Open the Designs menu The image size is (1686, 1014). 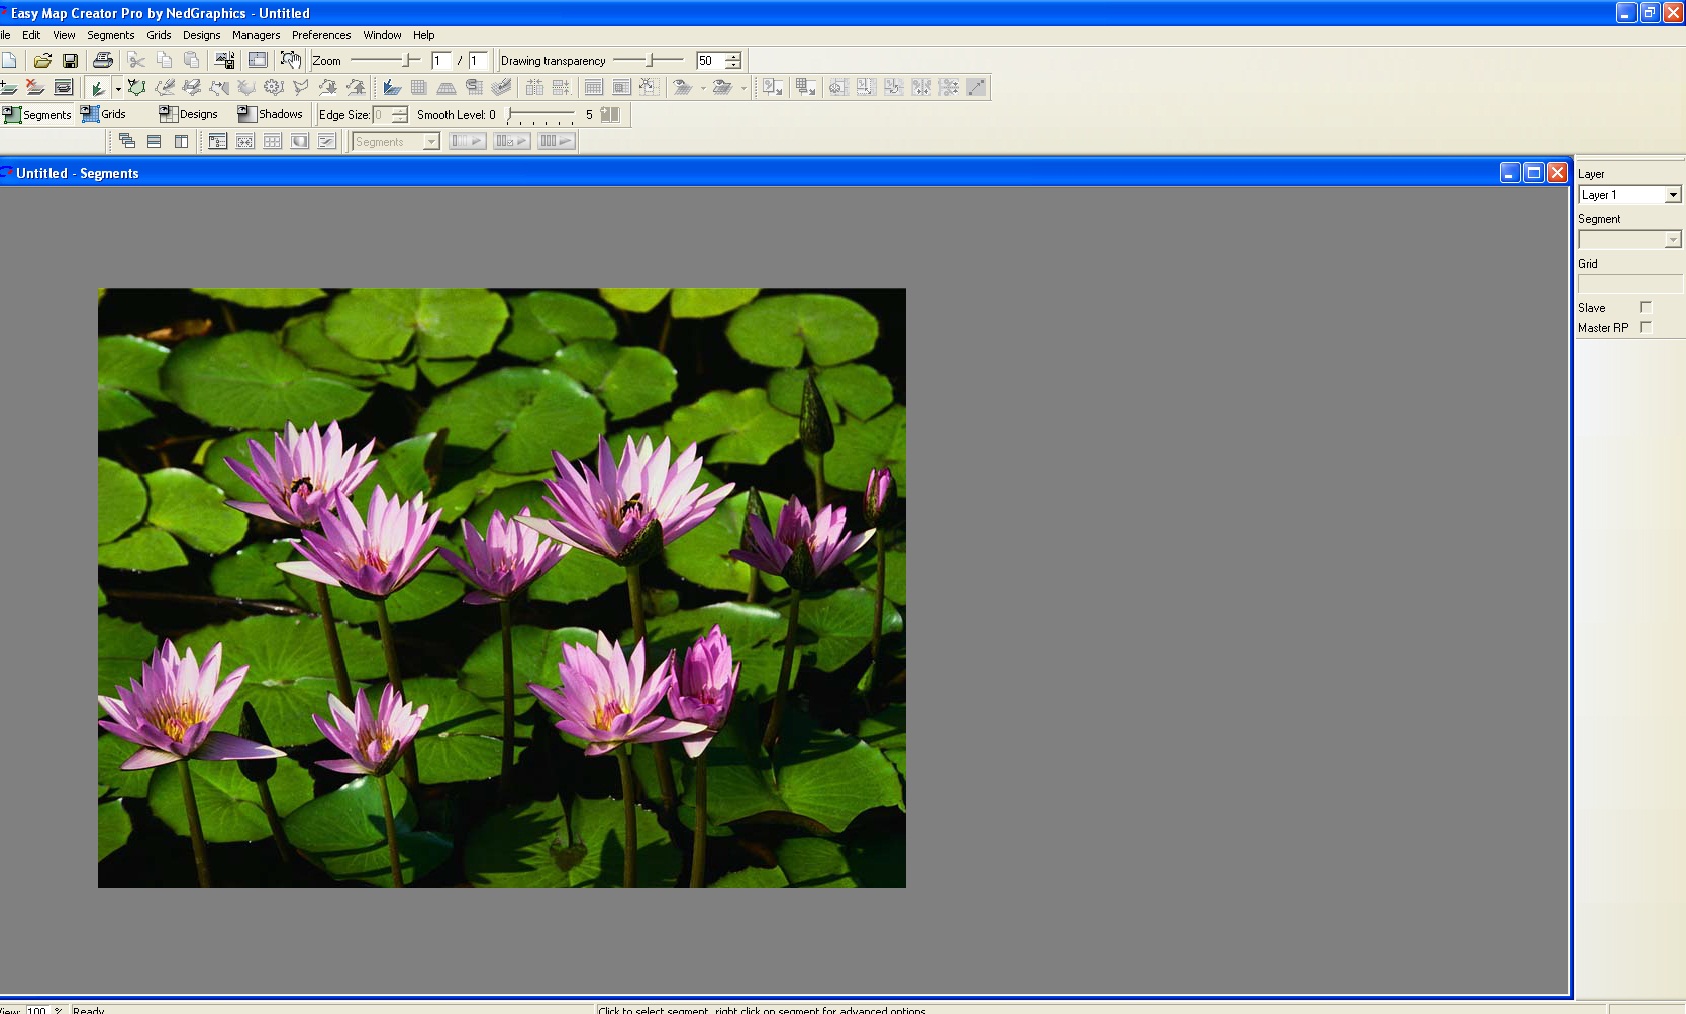pos(201,35)
